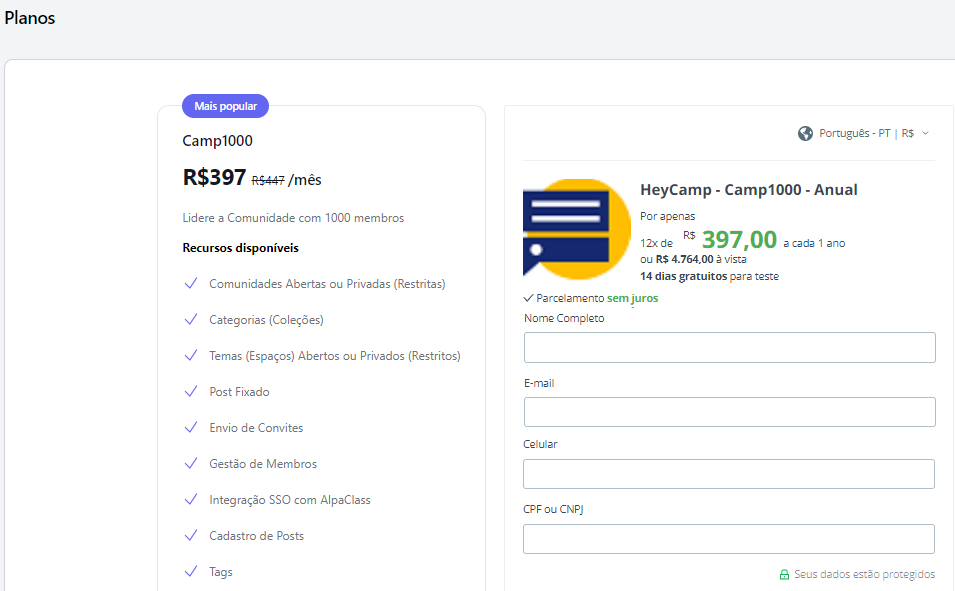
Task: Click the green padlock security icon
Action: tap(785, 575)
